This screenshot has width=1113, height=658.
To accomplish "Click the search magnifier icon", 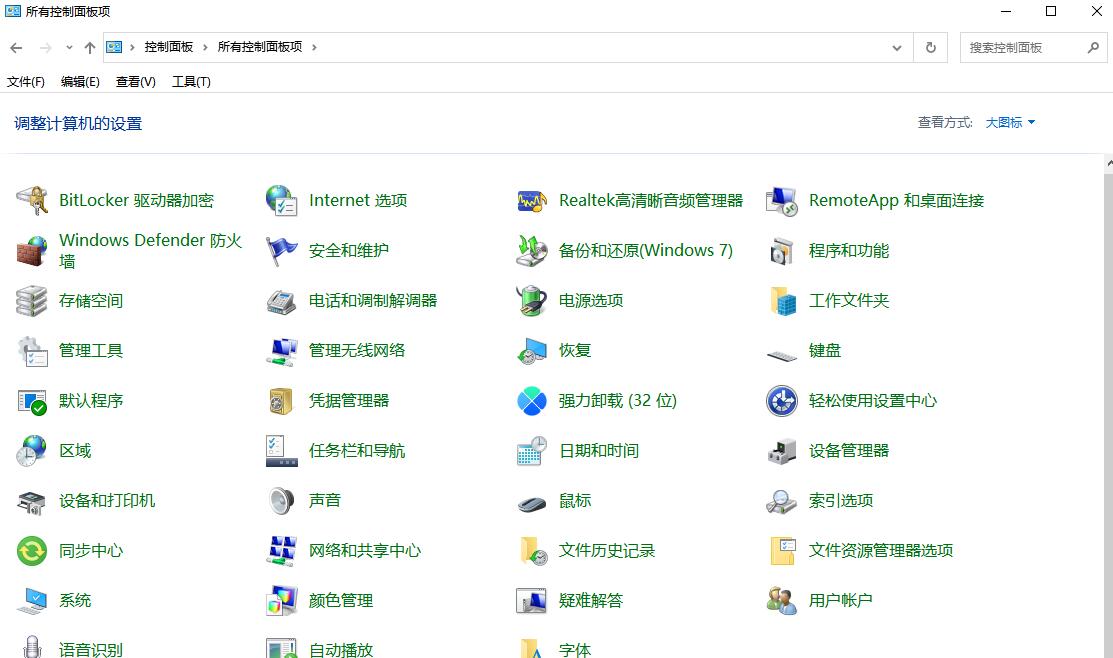I will [1093, 48].
